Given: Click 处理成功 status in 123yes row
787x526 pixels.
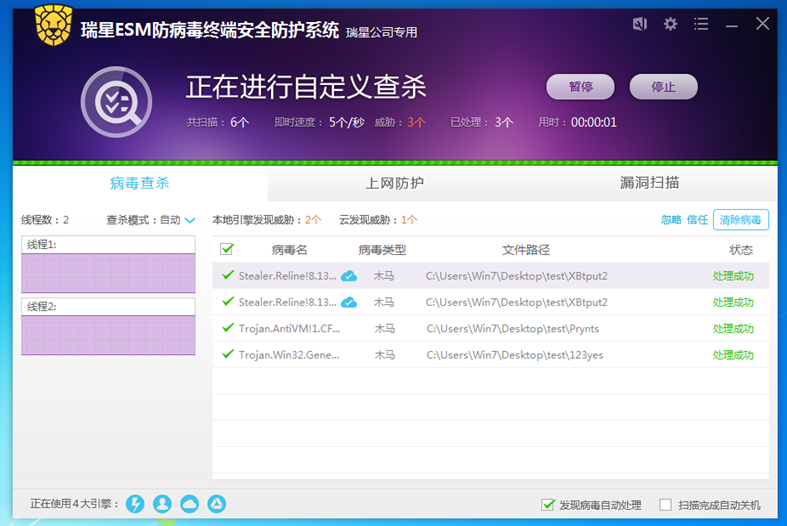Looking at the screenshot, I should pyautogui.click(x=733, y=355).
